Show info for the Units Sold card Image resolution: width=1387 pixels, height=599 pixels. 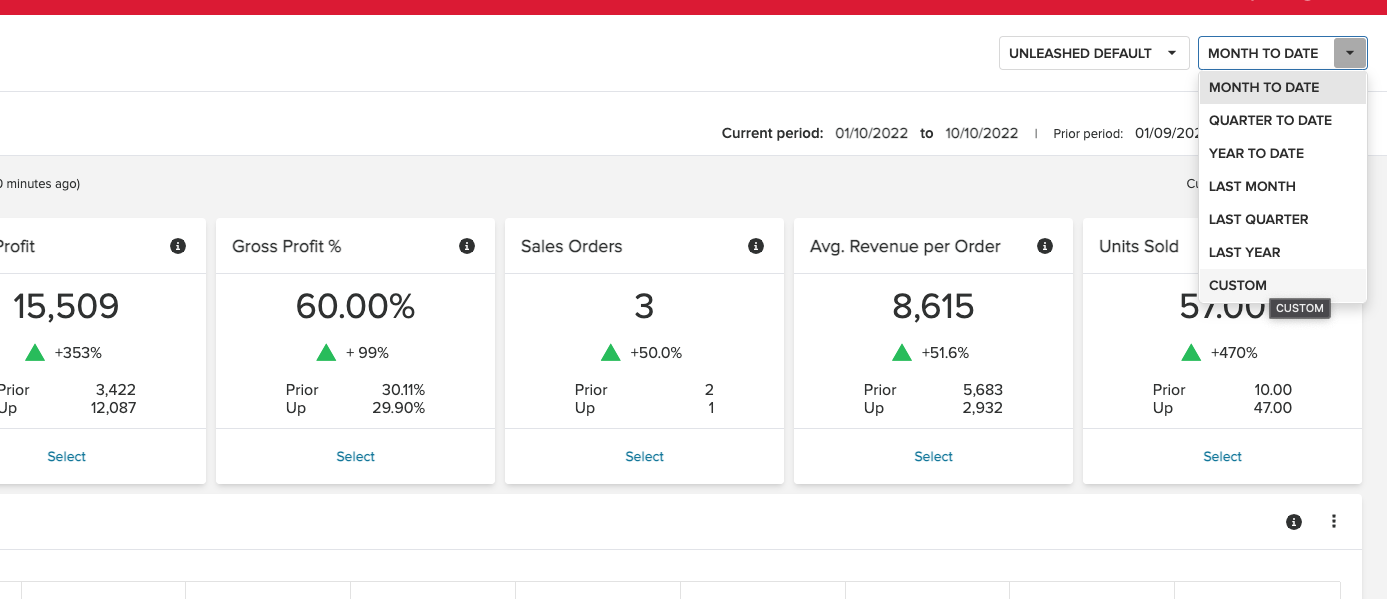[1333, 245]
